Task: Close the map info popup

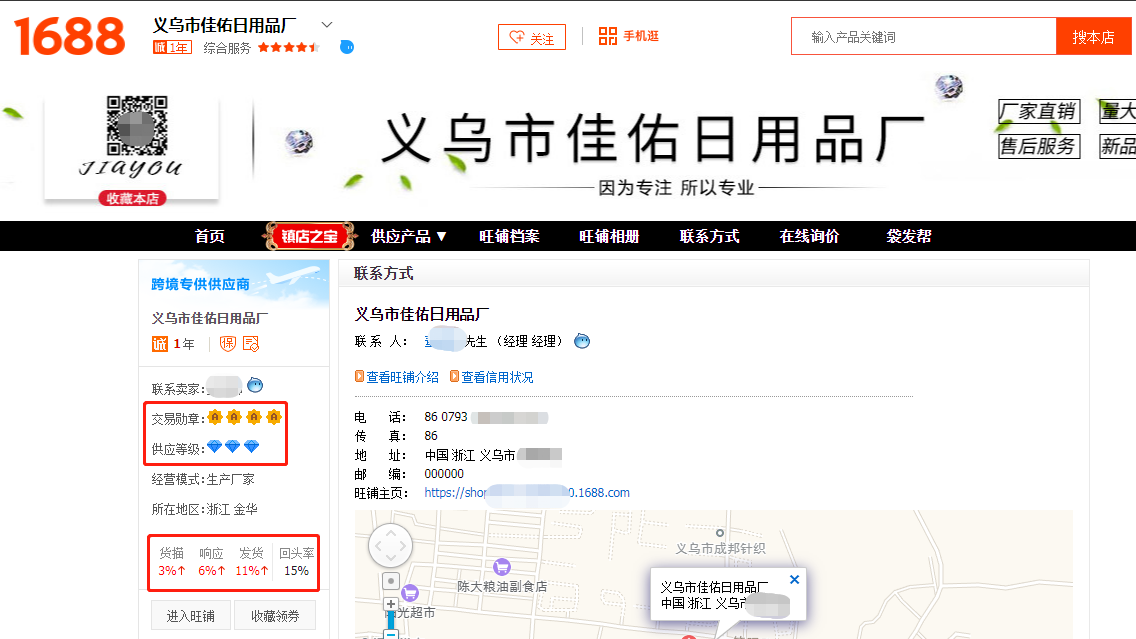Action: point(794,580)
